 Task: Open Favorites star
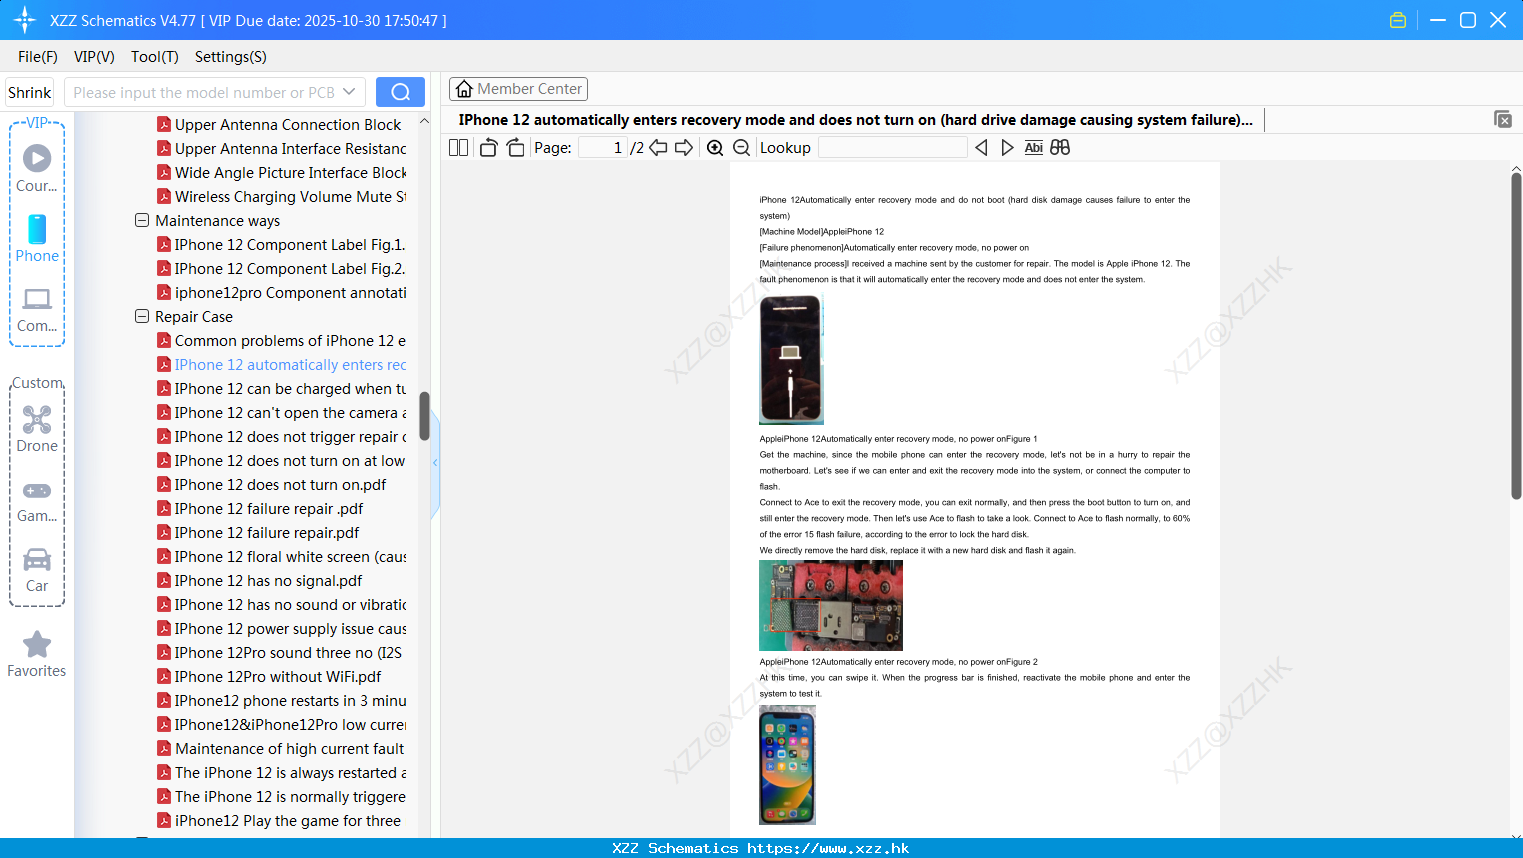[37, 654]
